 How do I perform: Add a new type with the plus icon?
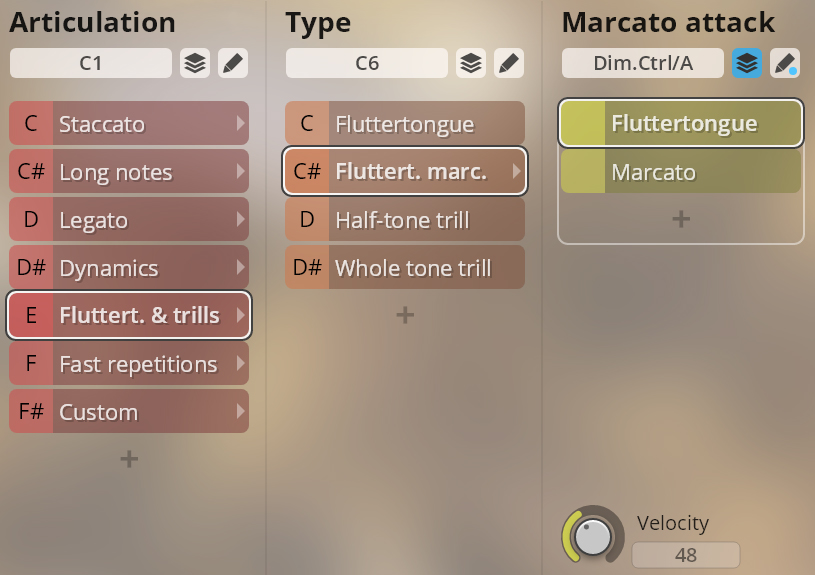pos(405,315)
